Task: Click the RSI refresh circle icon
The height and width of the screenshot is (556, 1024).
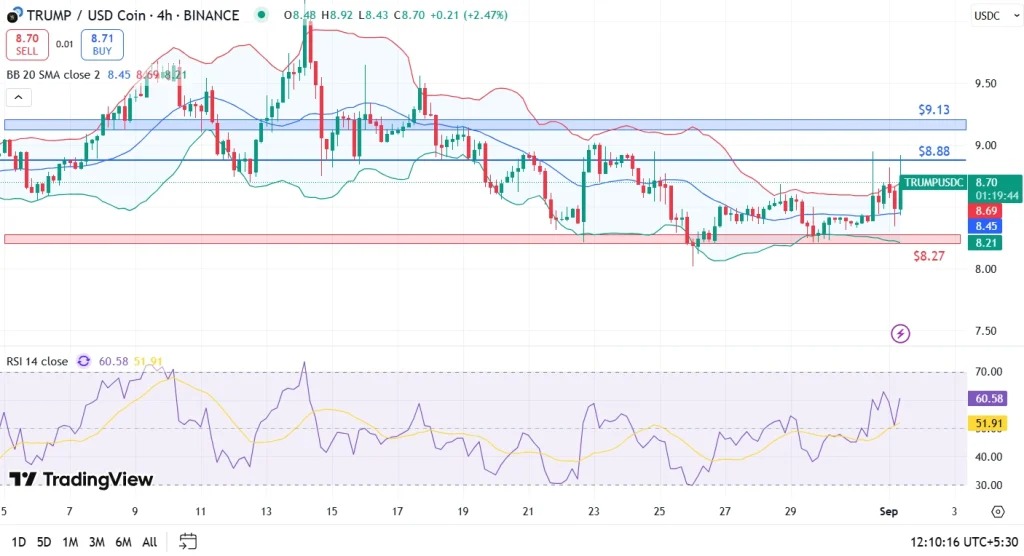Action: 84,361
